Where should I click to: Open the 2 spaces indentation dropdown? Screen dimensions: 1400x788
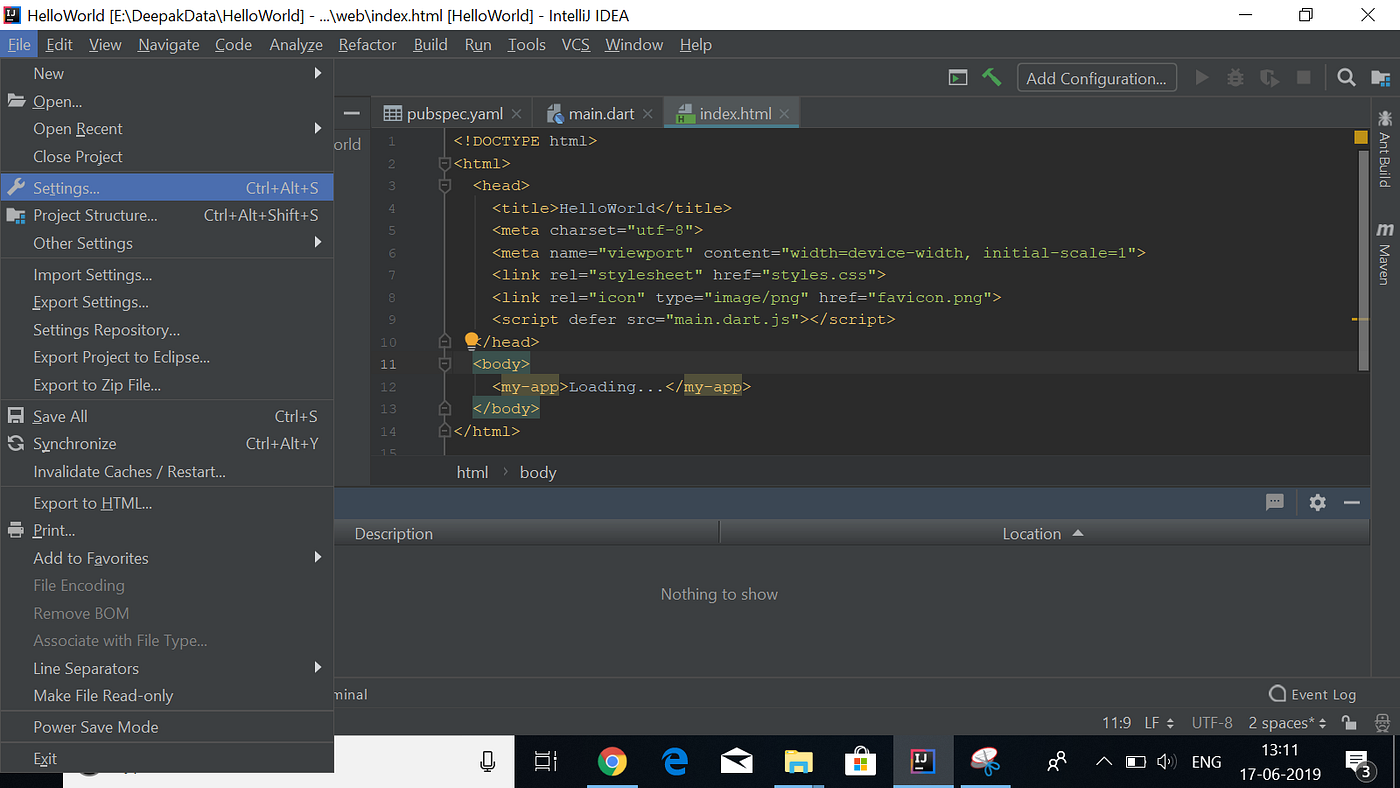point(1286,722)
